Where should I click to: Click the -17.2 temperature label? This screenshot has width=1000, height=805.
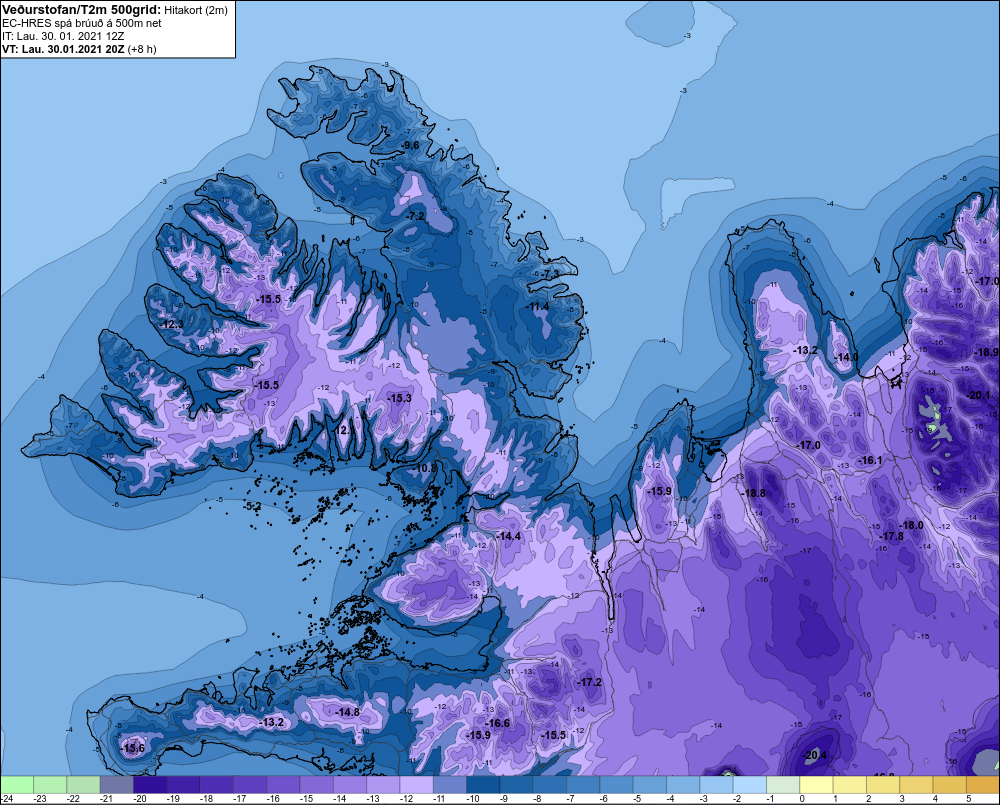pyautogui.click(x=590, y=683)
